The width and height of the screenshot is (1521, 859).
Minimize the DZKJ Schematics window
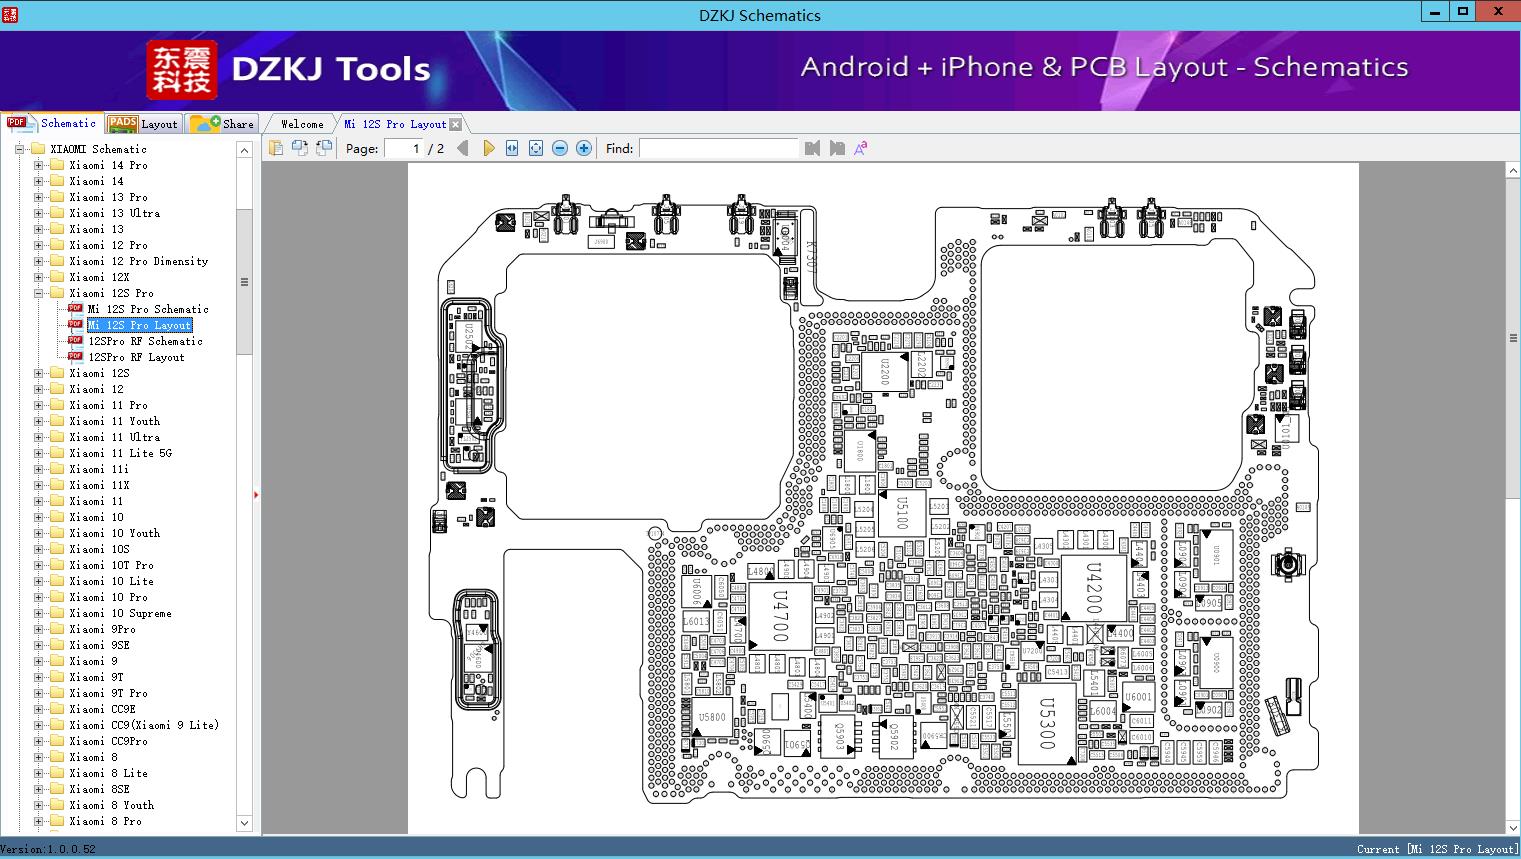click(1435, 11)
